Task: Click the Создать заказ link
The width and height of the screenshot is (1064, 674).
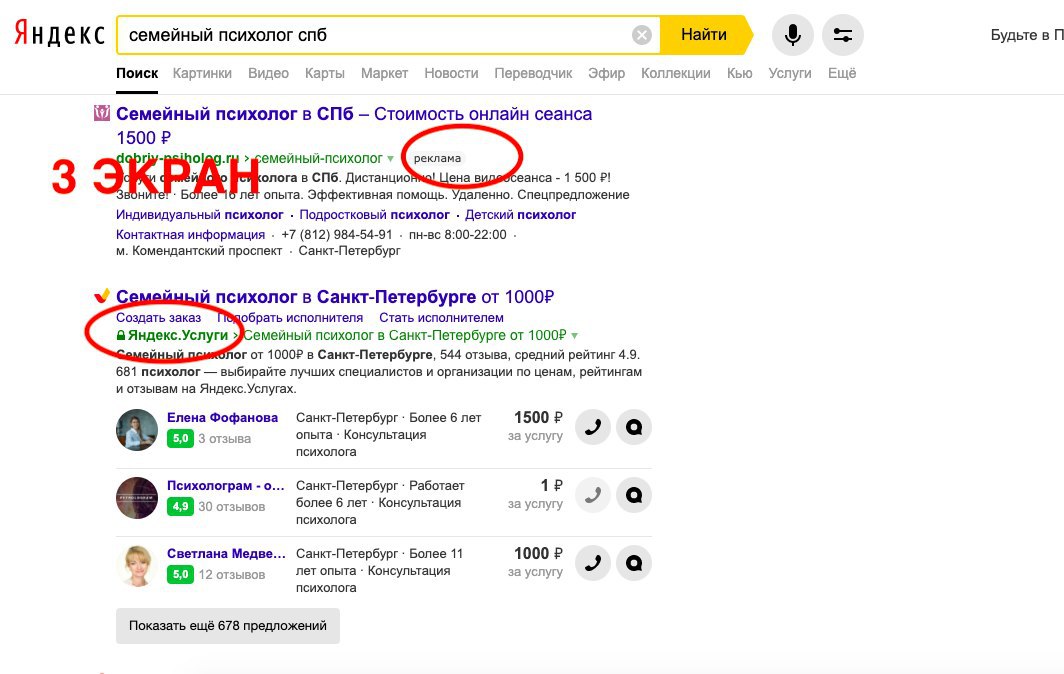Action: pyautogui.click(x=158, y=318)
